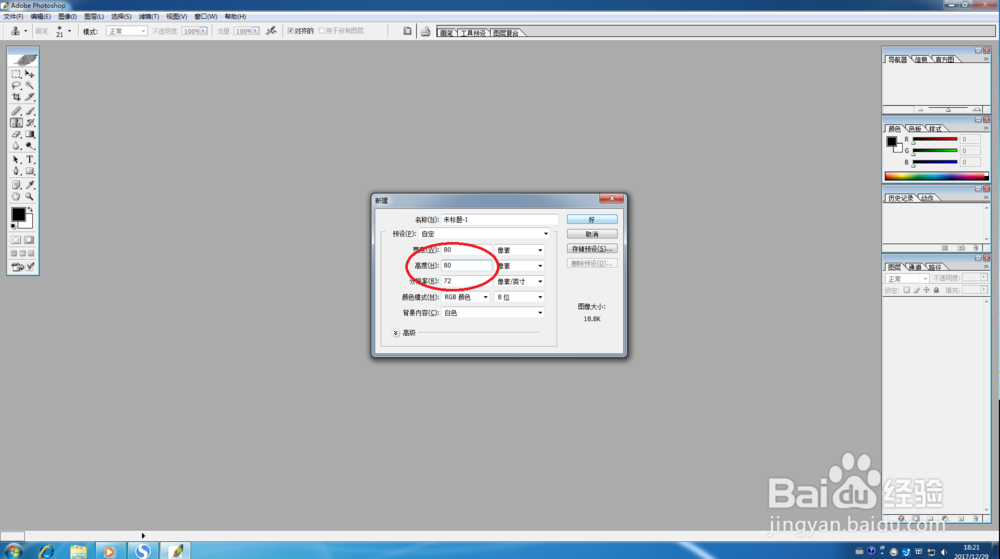Select the Type tool

(29, 159)
